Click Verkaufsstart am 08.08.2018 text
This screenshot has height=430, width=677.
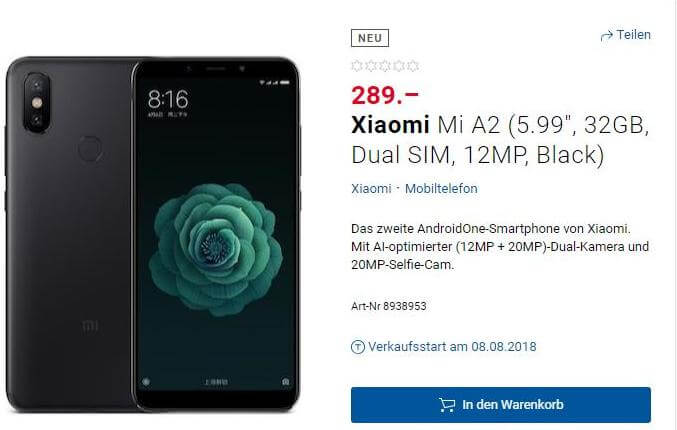tap(452, 347)
